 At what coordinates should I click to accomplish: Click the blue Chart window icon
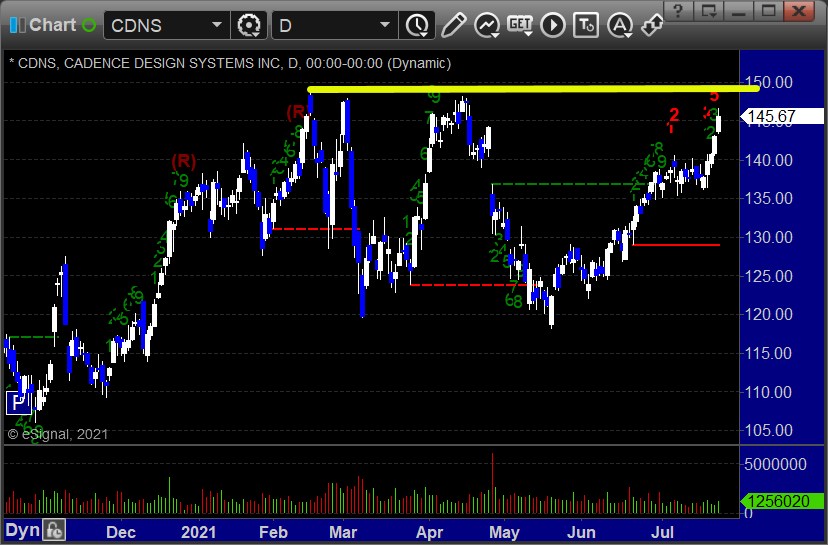17,25
